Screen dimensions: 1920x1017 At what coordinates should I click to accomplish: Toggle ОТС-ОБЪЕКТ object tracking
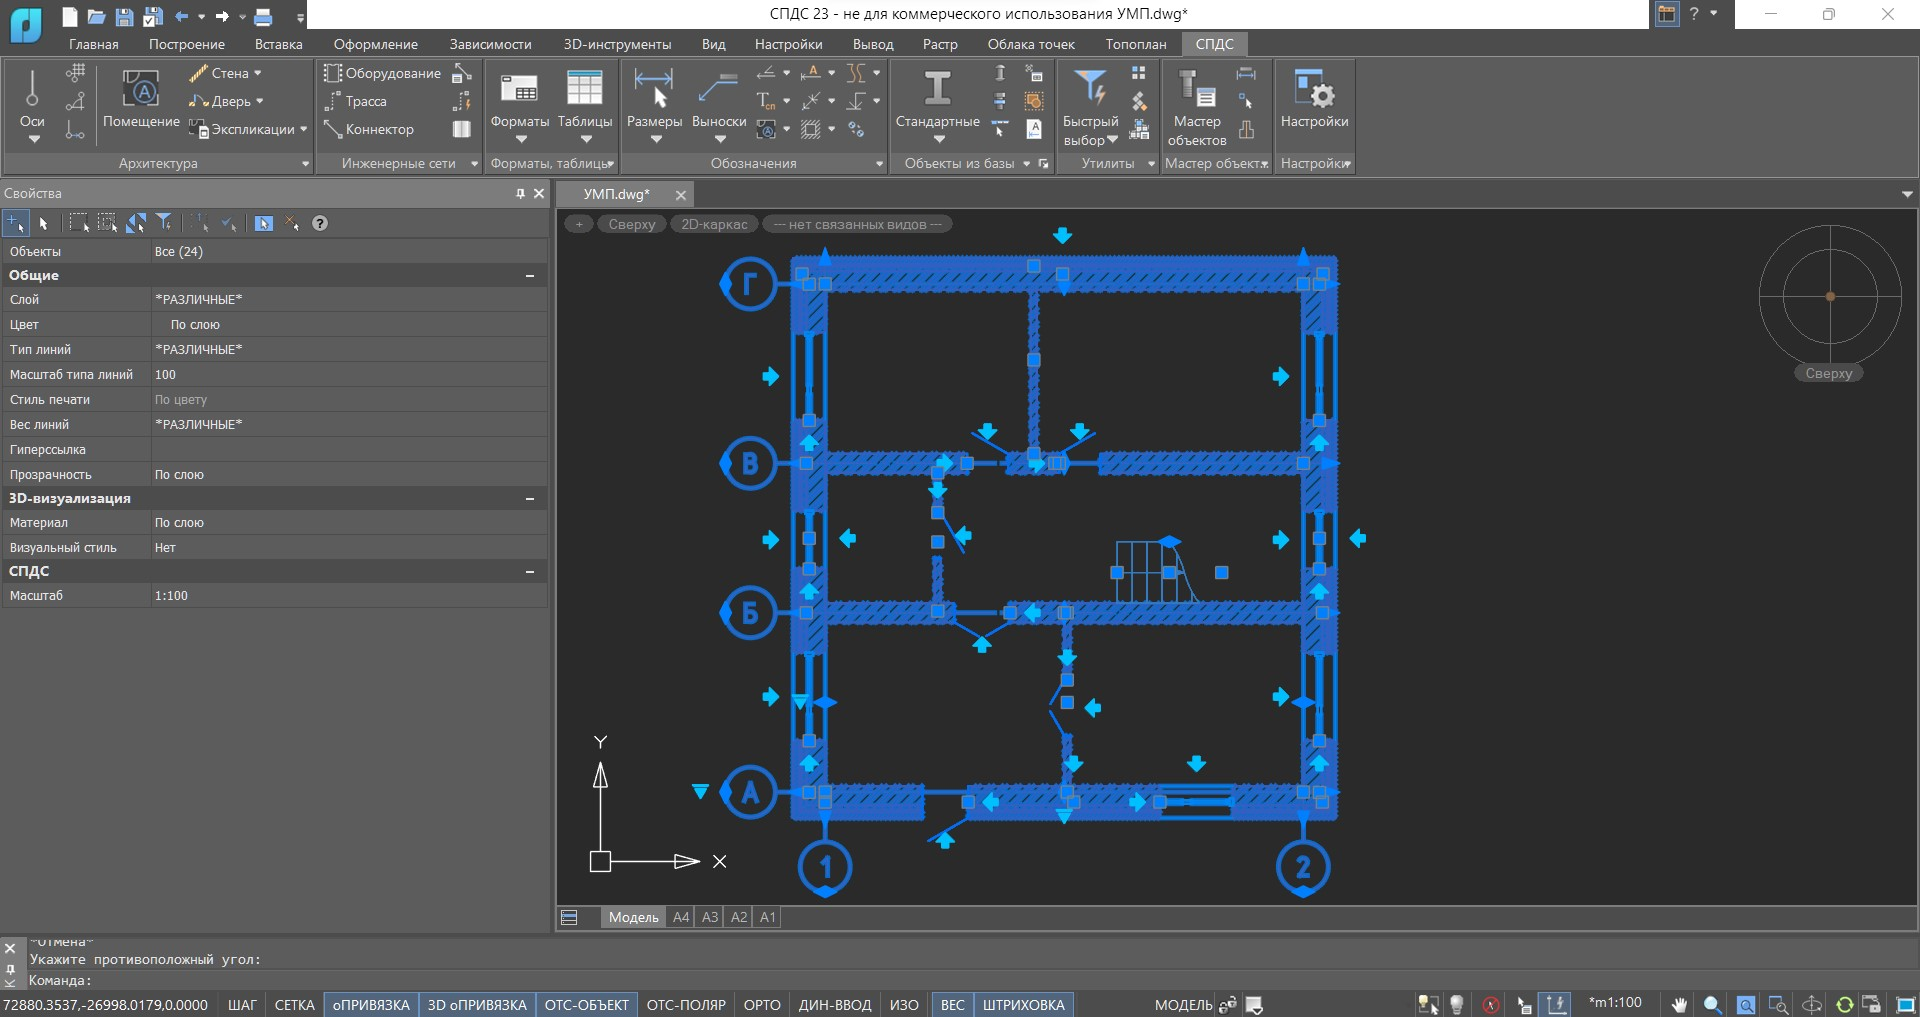click(587, 1005)
